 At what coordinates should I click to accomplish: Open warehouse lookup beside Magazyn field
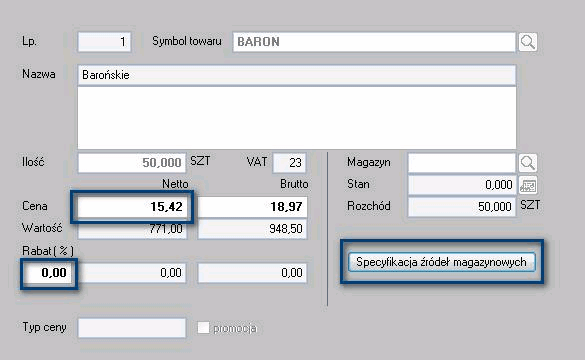(x=528, y=163)
